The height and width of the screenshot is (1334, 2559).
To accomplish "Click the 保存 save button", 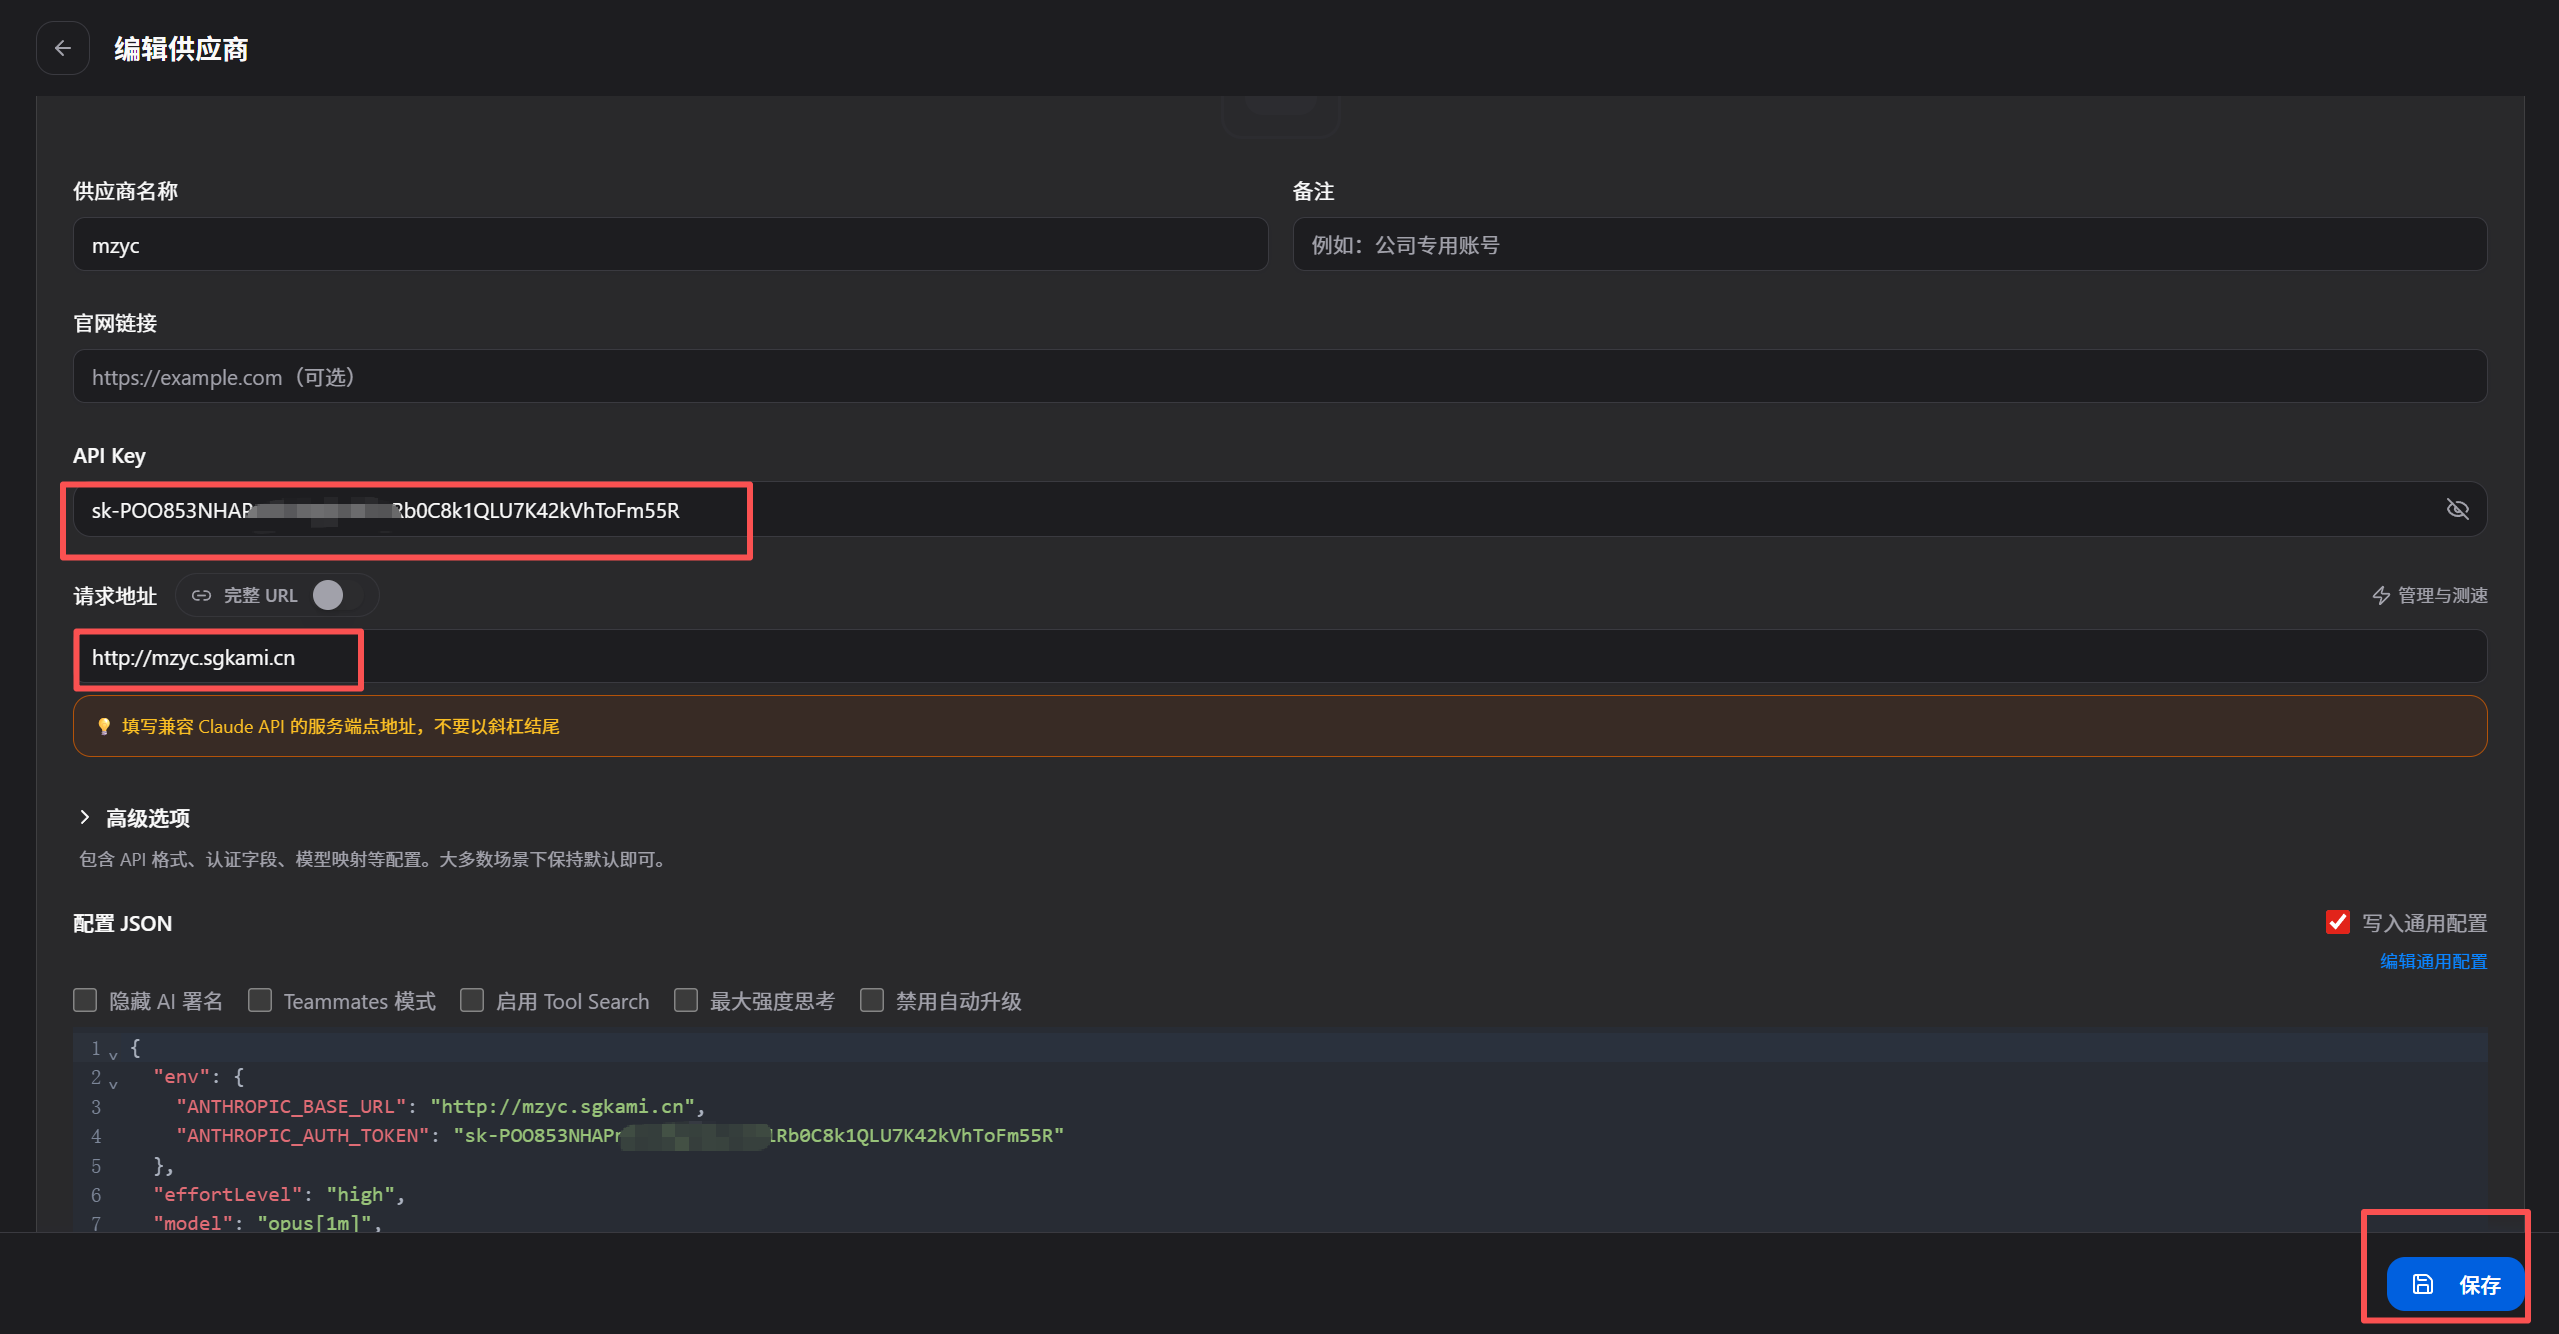I will point(2455,1284).
